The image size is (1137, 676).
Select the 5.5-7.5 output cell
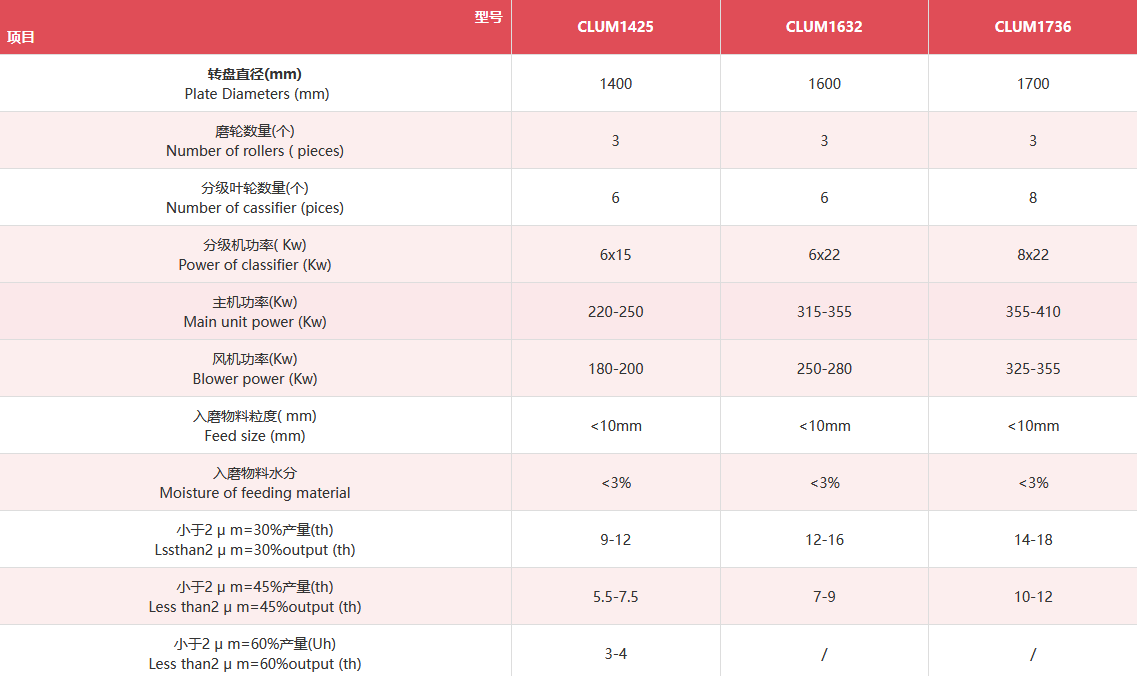[616, 597]
